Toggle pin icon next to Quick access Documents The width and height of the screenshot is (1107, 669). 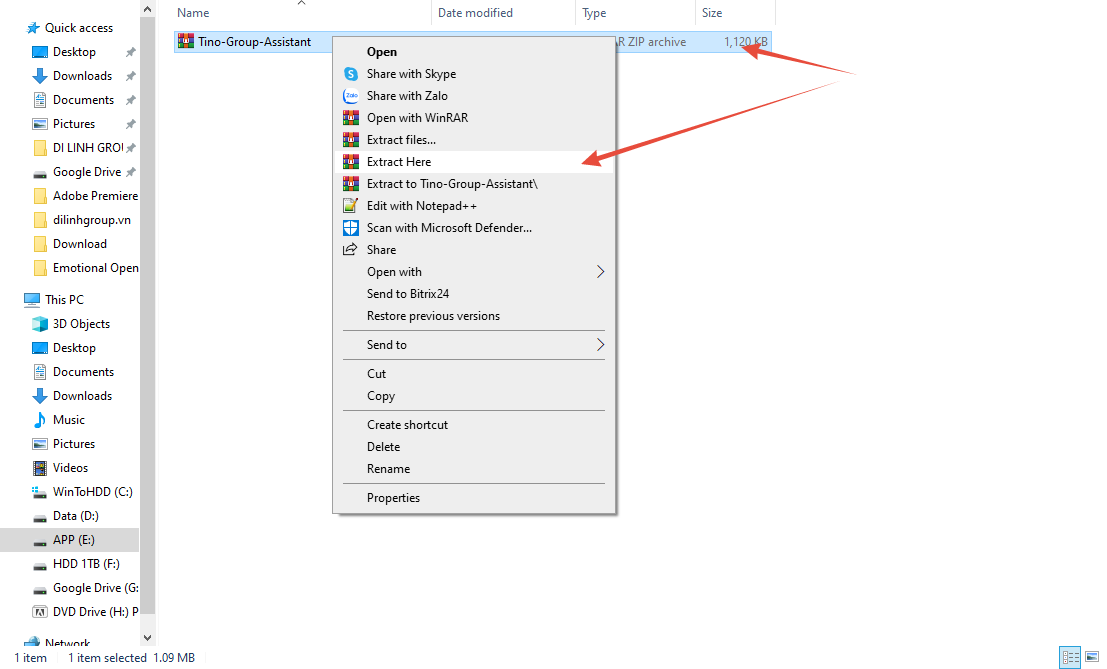131,100
